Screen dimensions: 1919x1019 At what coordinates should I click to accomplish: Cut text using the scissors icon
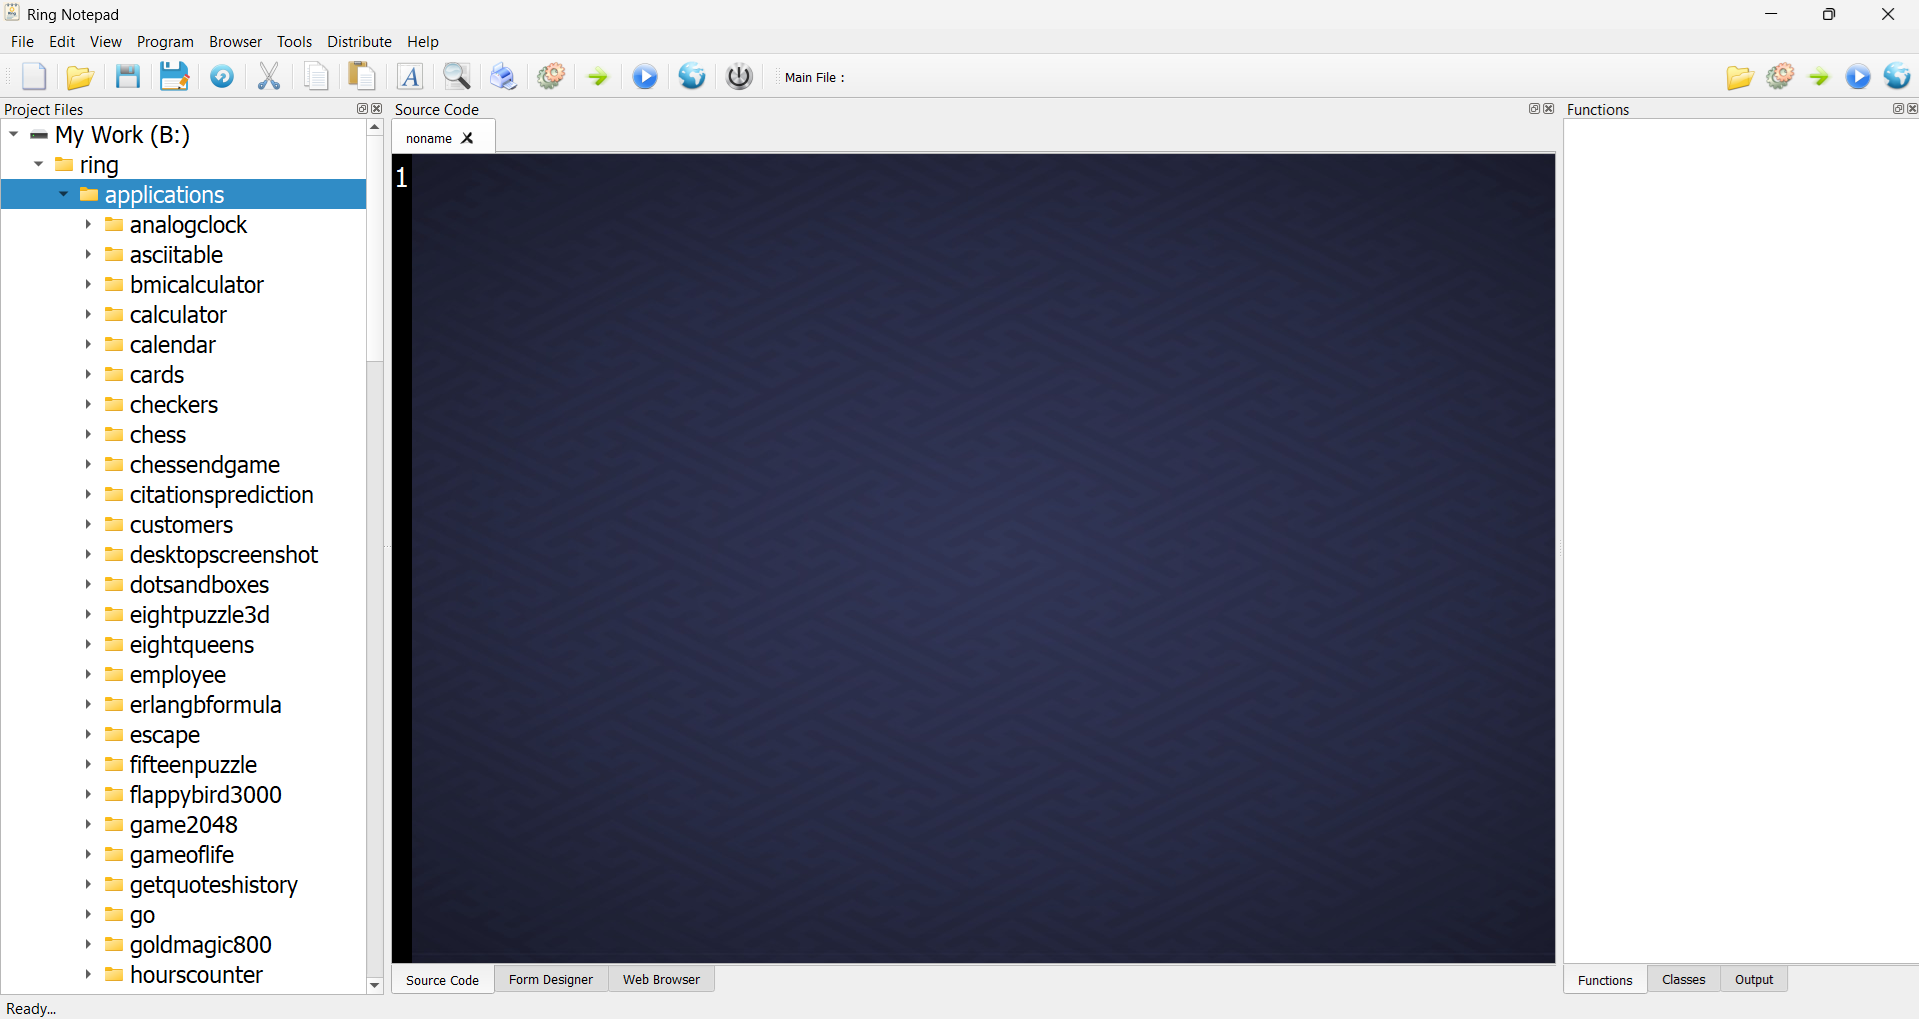[x=268, y=76]
